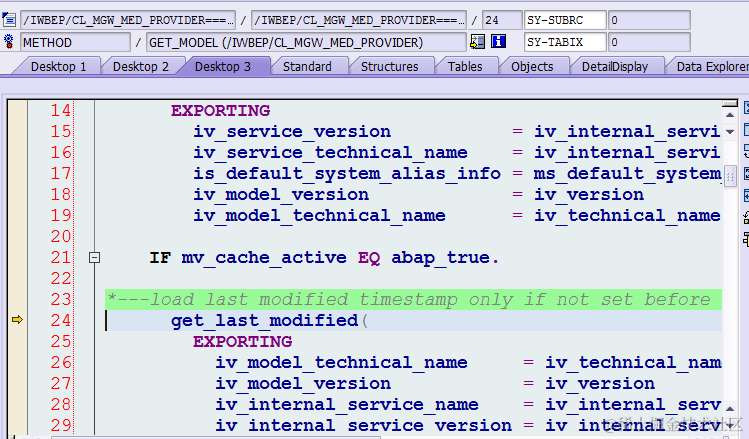749x439 pixels.
Task: Click ms_default_system value on line 17
Action: pyautogui.click(x=627, y=174)
